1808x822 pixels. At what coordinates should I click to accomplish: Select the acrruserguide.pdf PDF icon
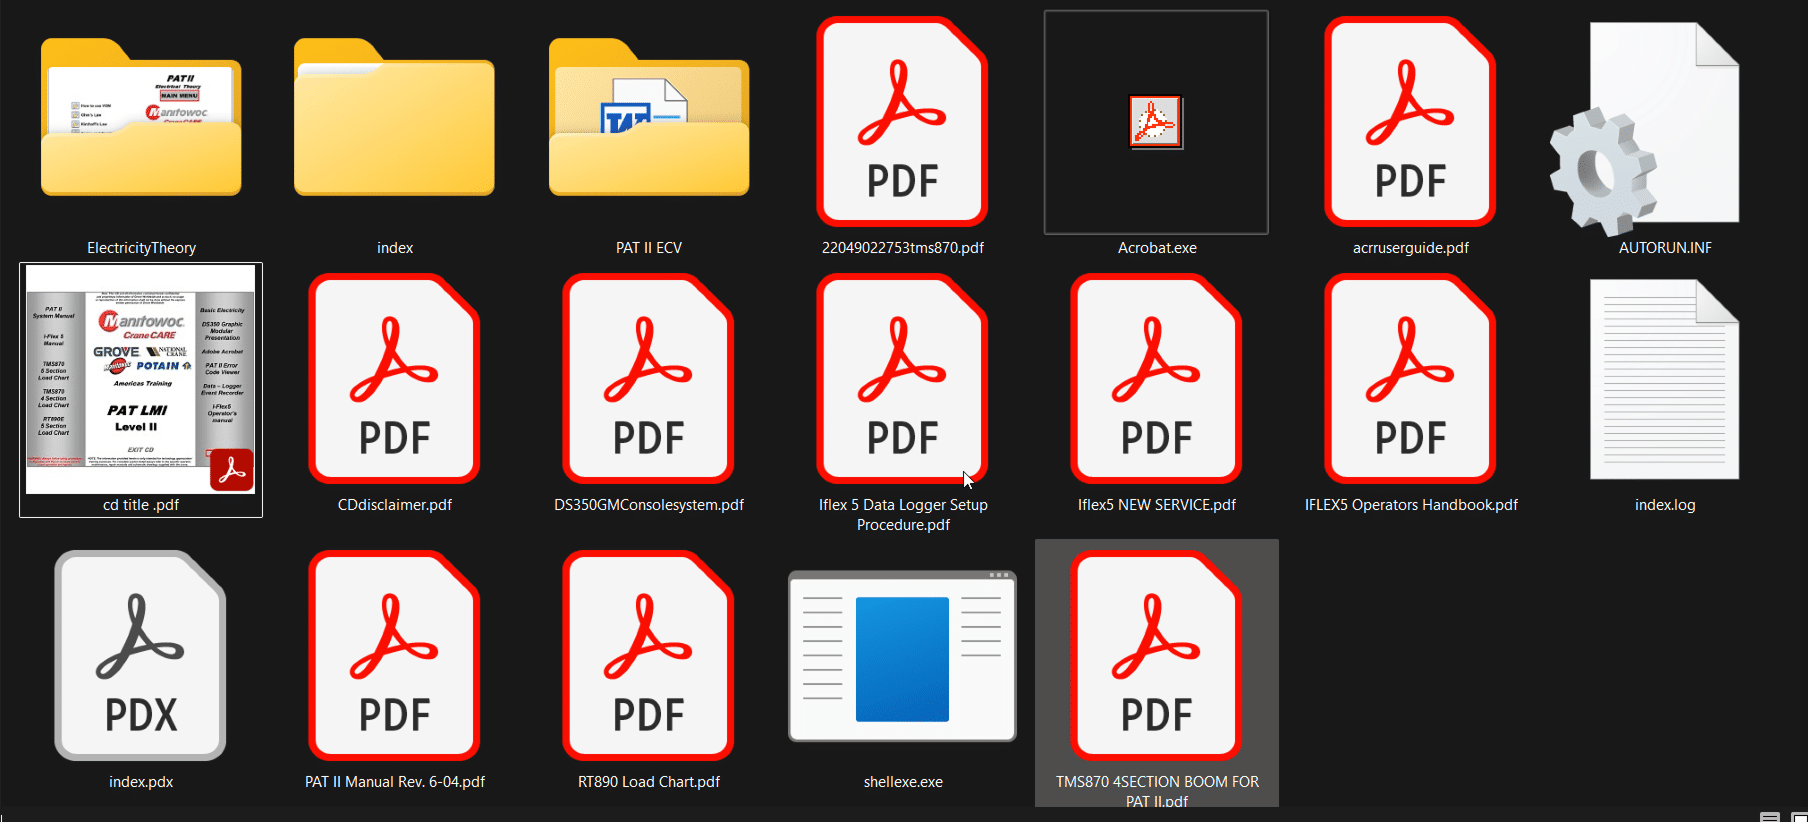[x=1411, y=122]
